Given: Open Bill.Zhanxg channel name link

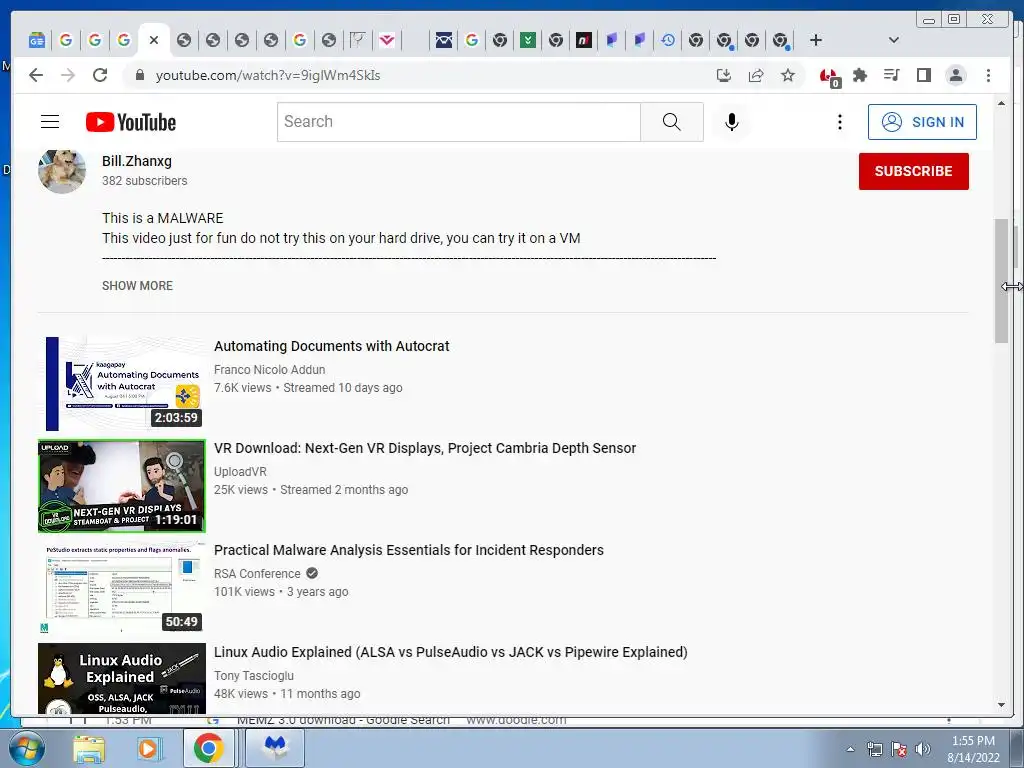Looking at the screenshot, I should 136,161.
